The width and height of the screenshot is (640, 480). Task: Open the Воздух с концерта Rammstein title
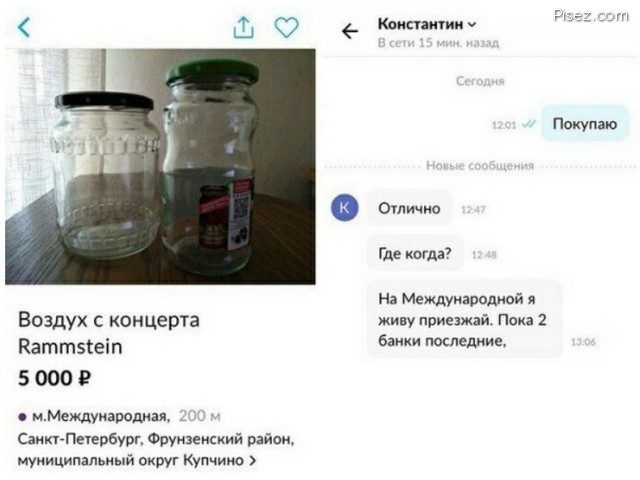point(109,333)
